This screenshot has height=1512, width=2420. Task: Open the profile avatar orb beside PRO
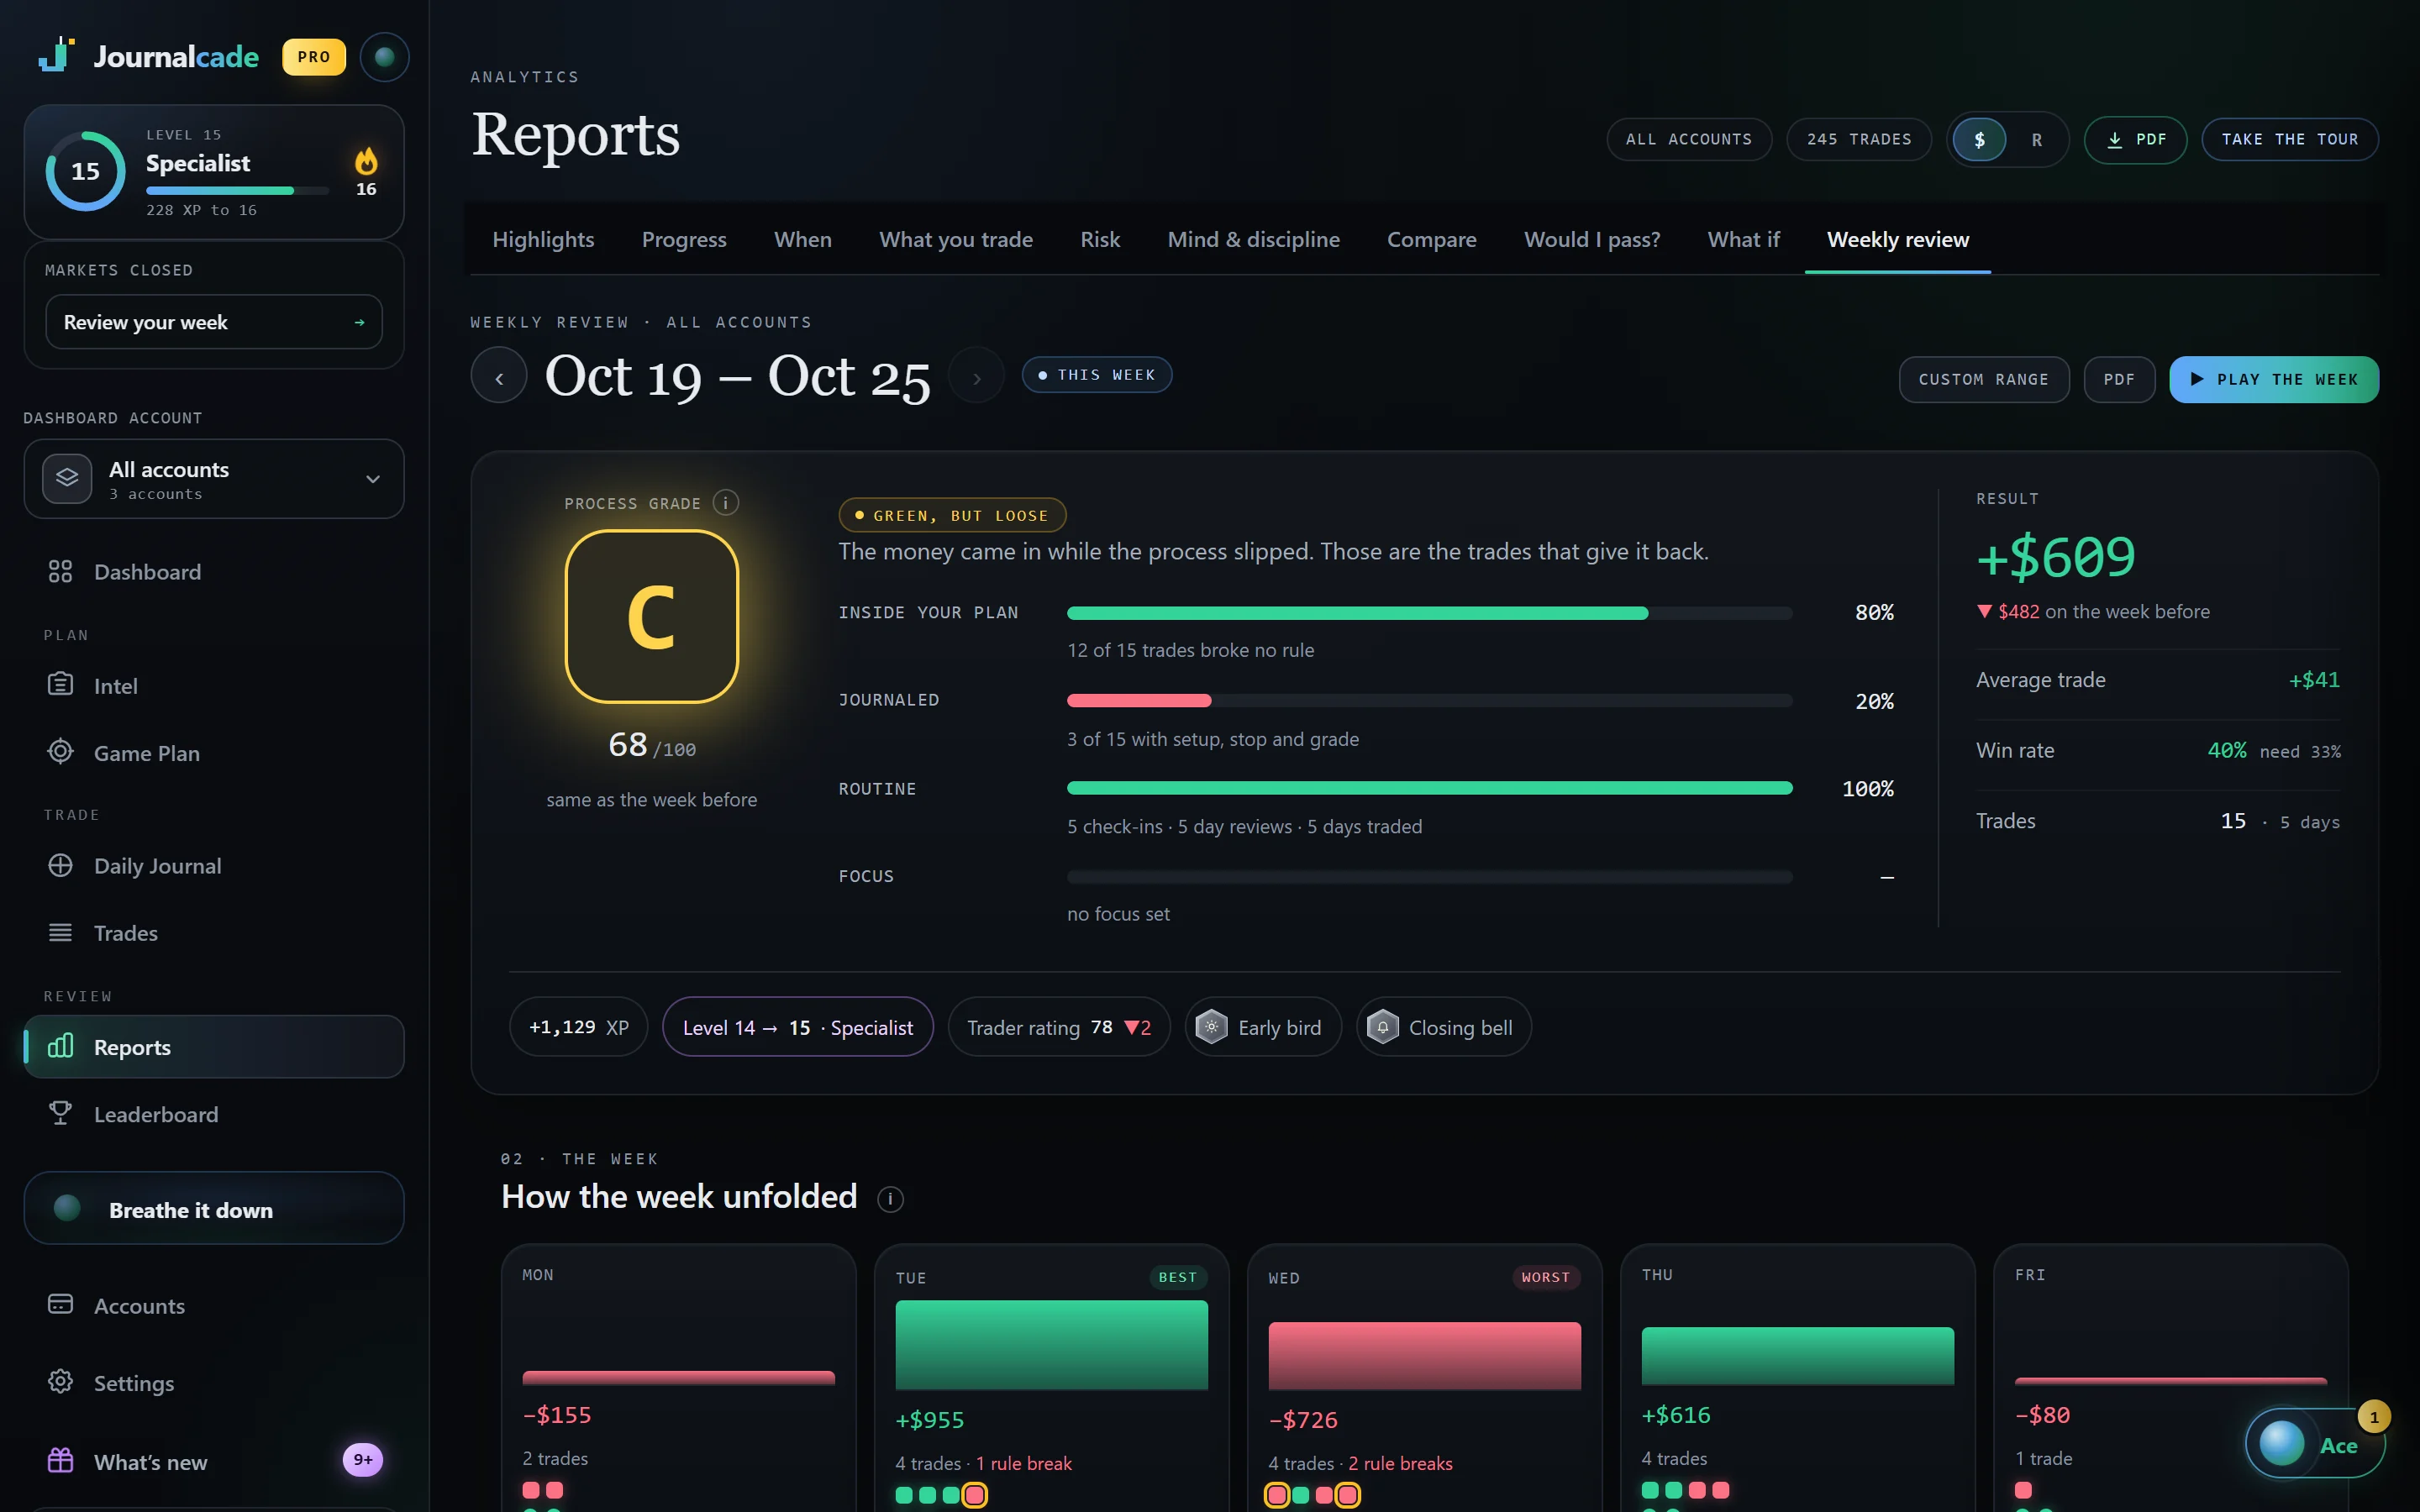384,57
